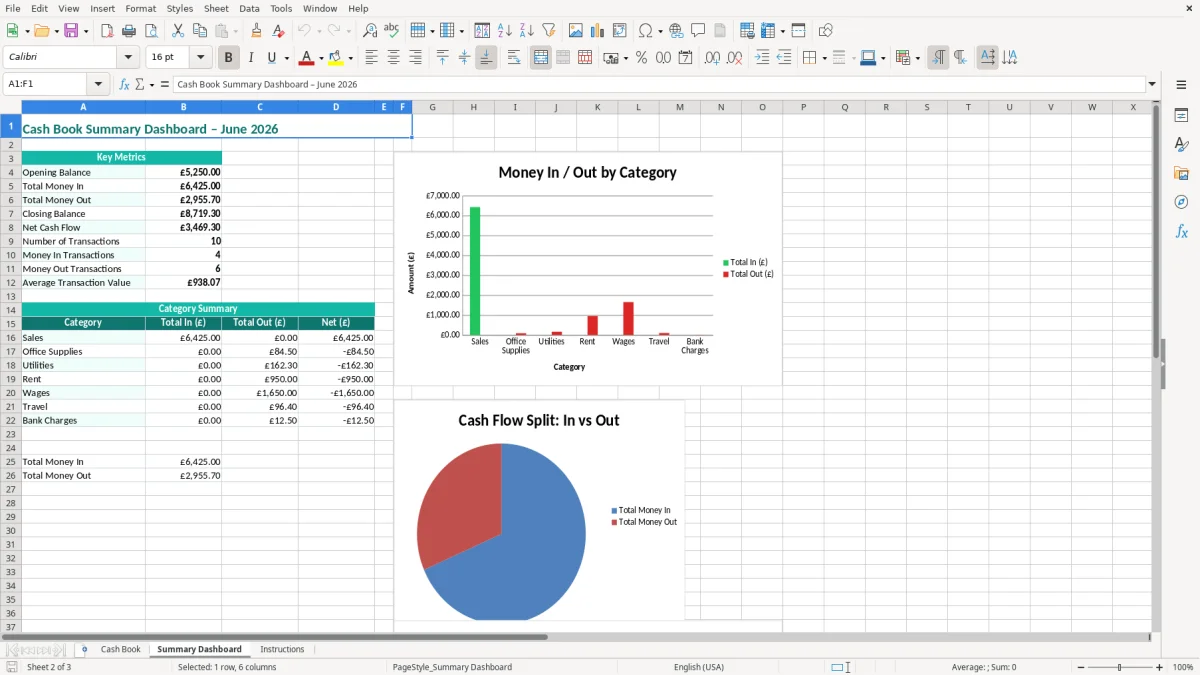1200x675 pixels.
Task: Run the Spelling check icon
Action: tap(392, 31)
